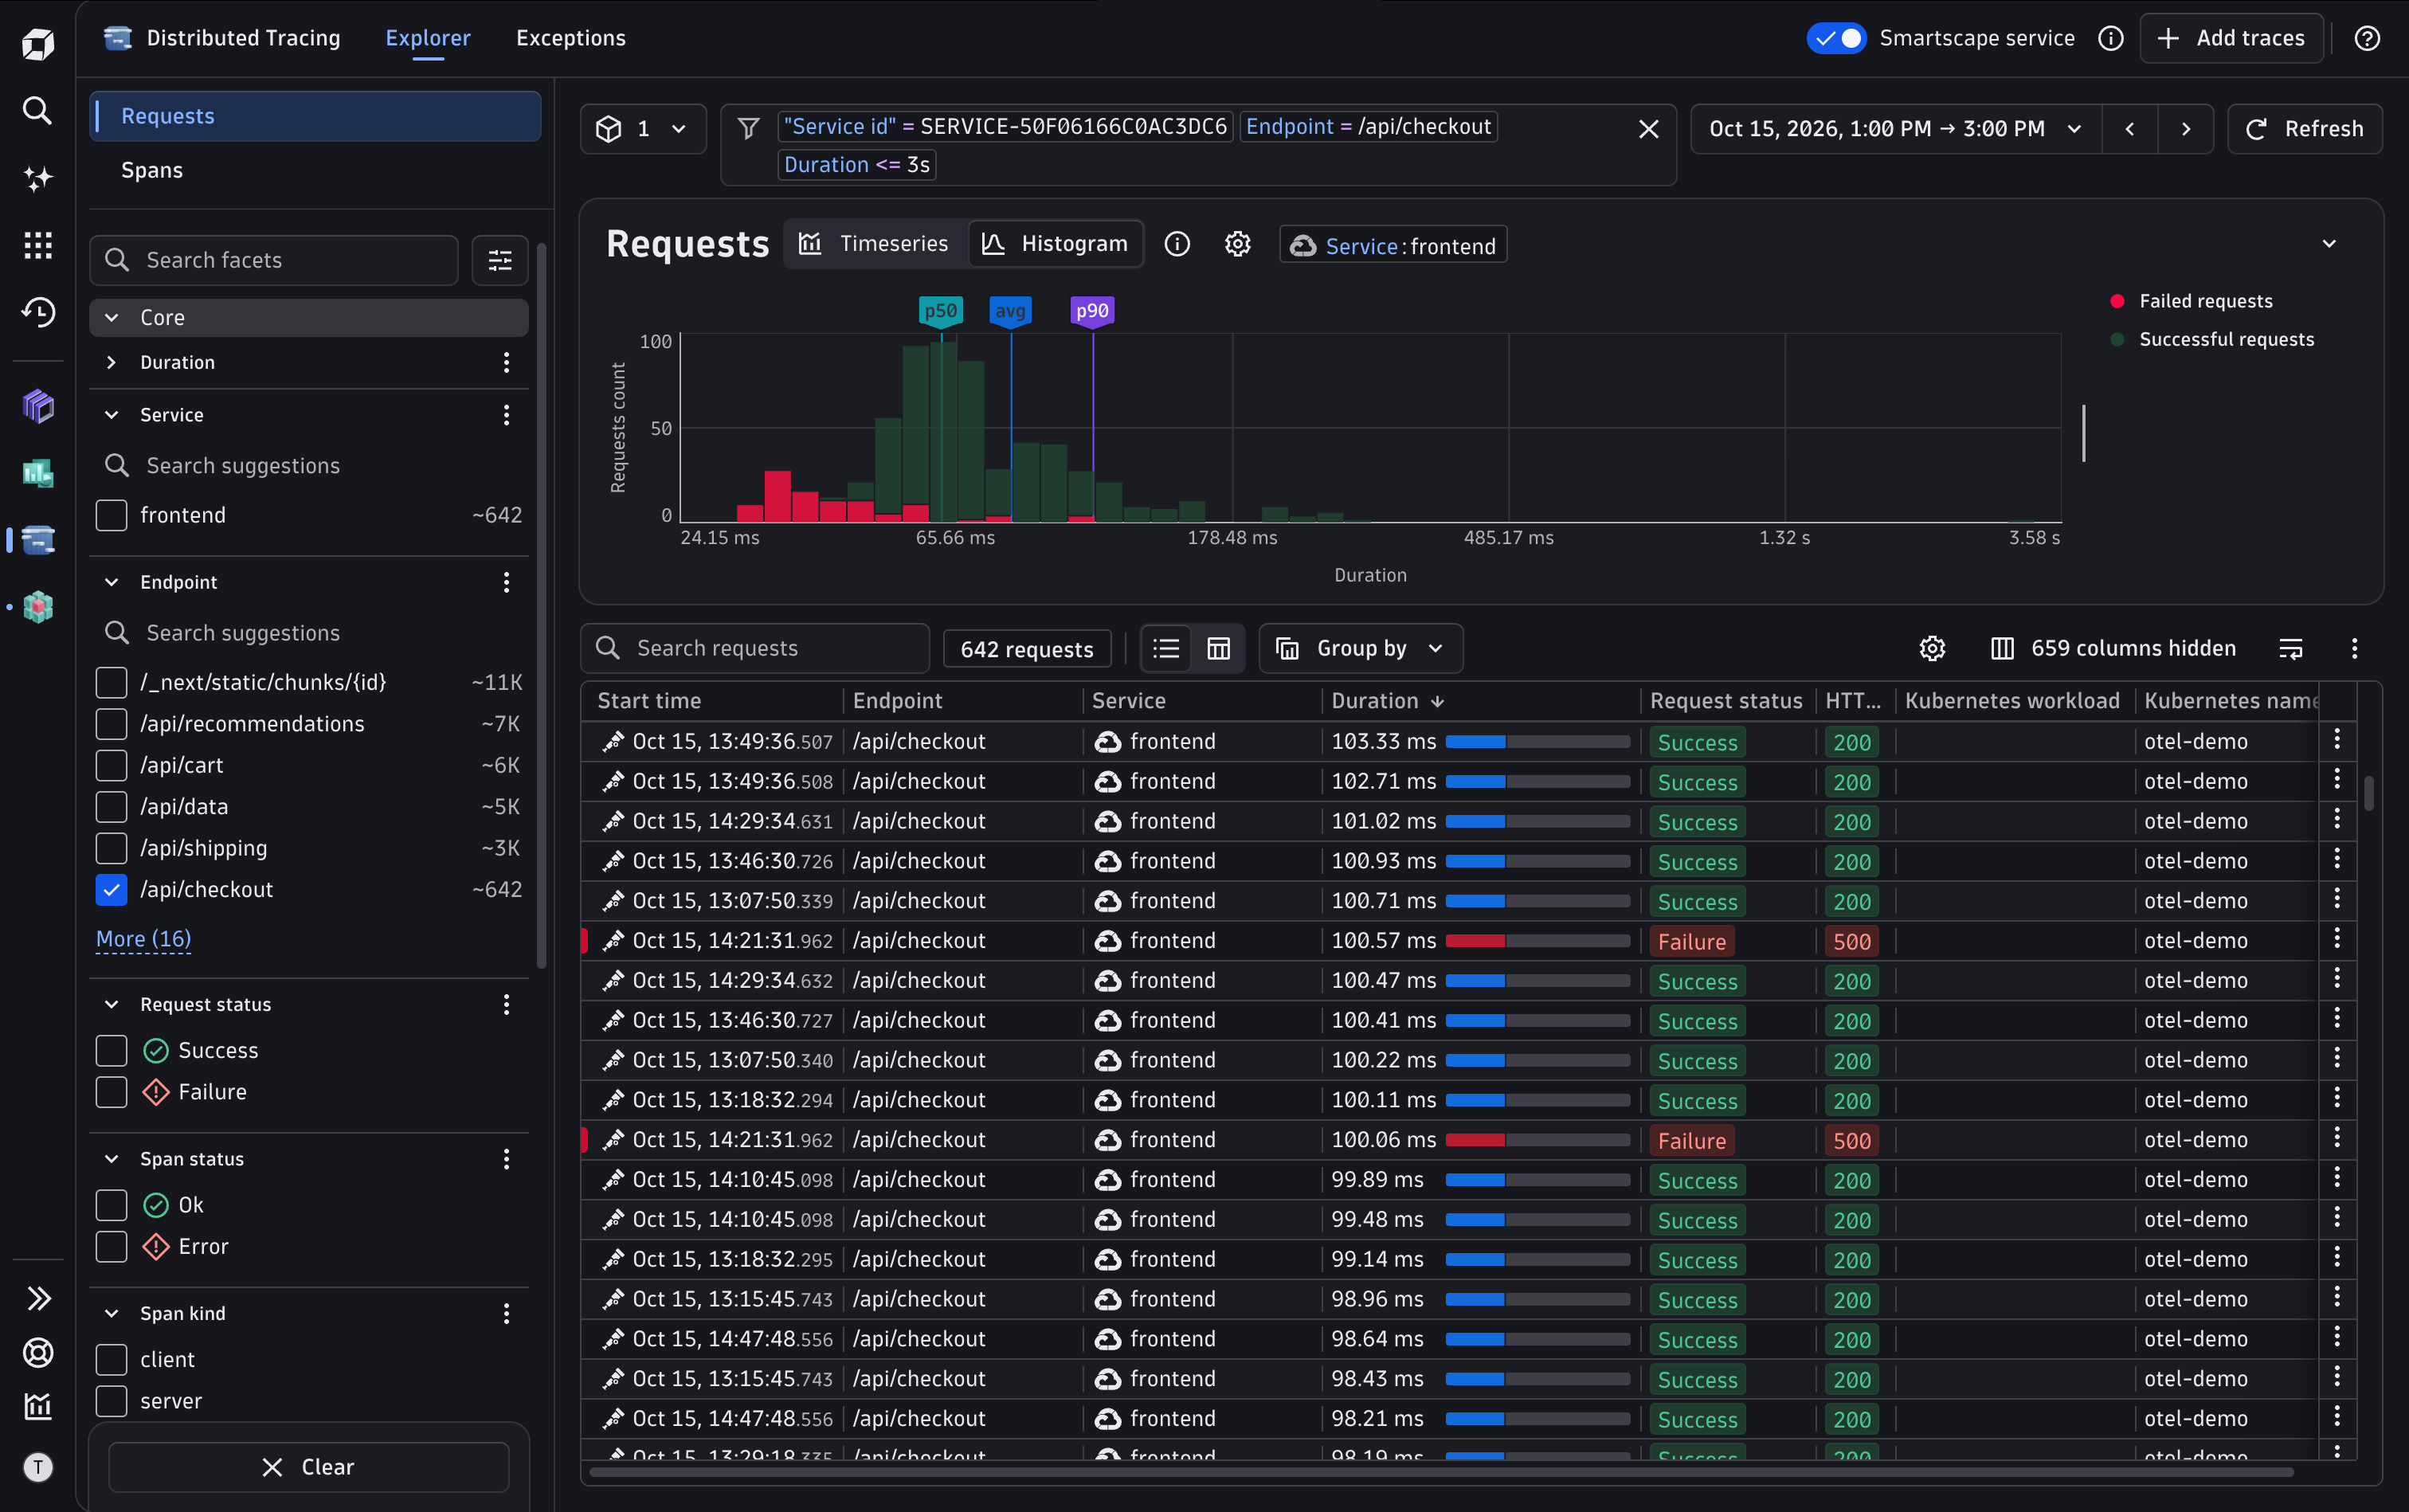Screen dimensions: 2409x1512
Task: Collapse the Core facet group
Action: point(111,317)
